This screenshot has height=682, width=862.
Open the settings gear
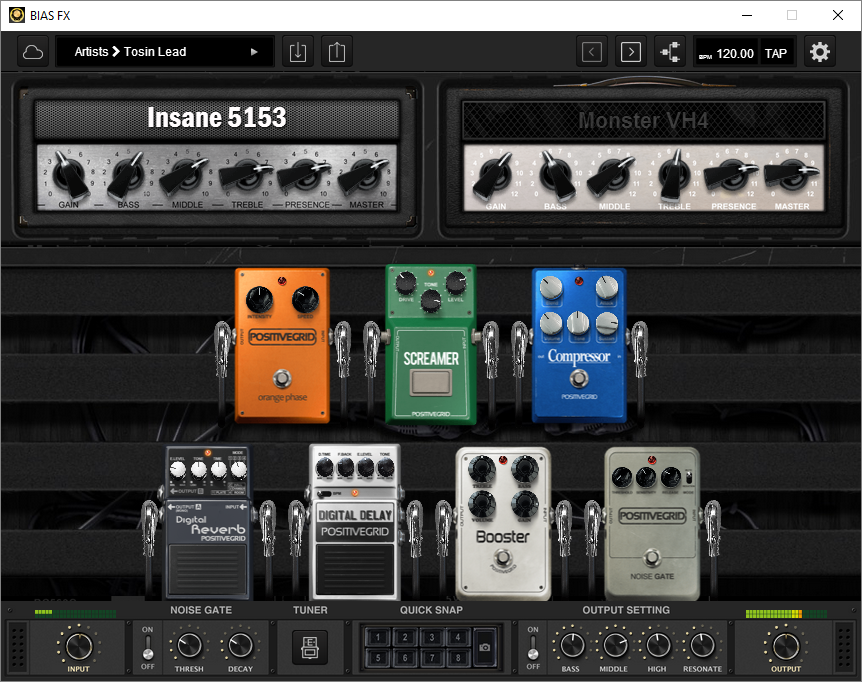pos(820,52)
